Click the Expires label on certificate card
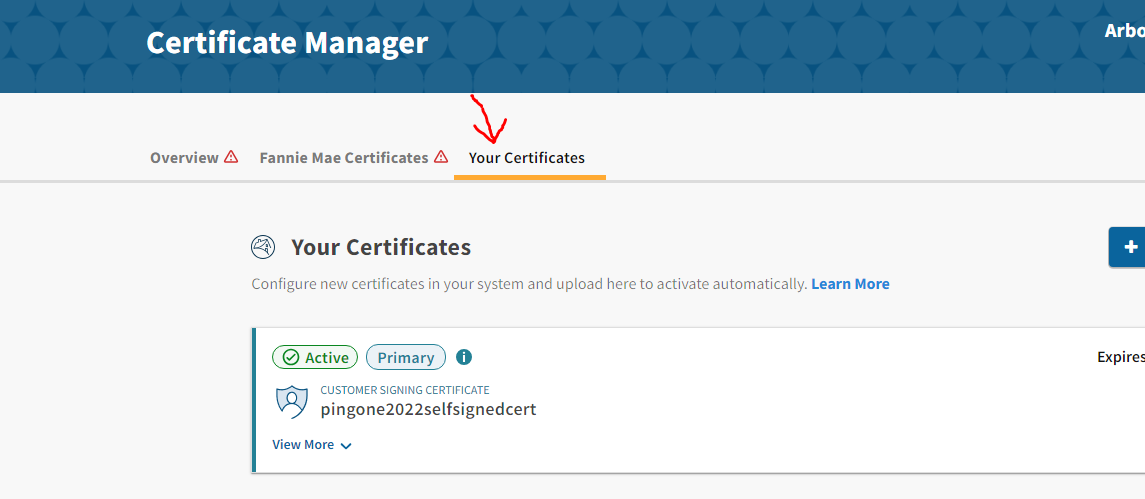 pyautogui.click(x=1120, y=357)
